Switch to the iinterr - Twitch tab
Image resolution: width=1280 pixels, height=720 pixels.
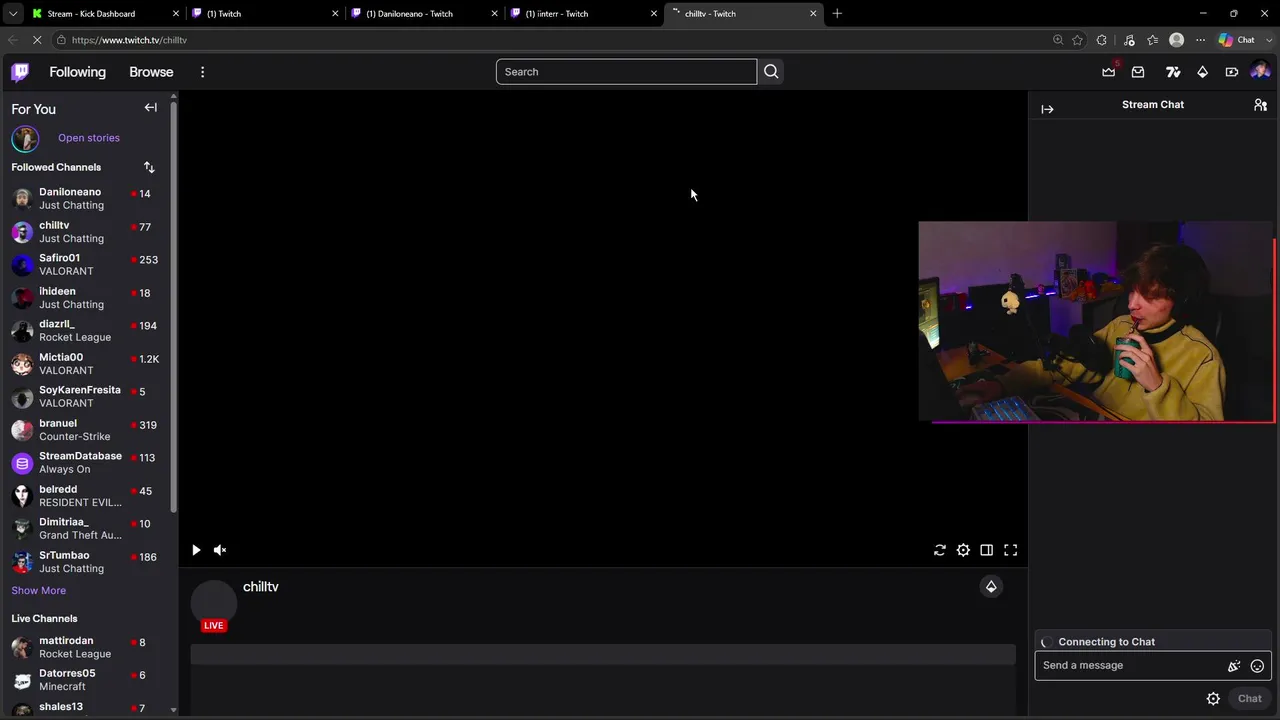[584, 14]
